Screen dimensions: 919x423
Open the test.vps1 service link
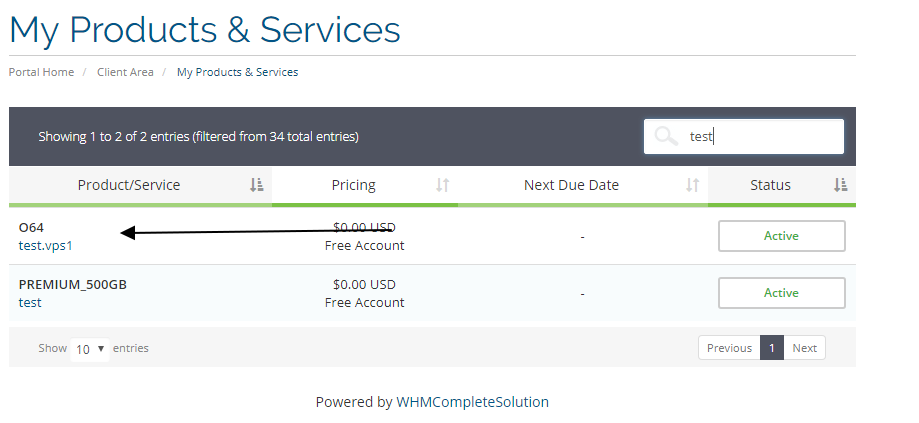point(46,245)
